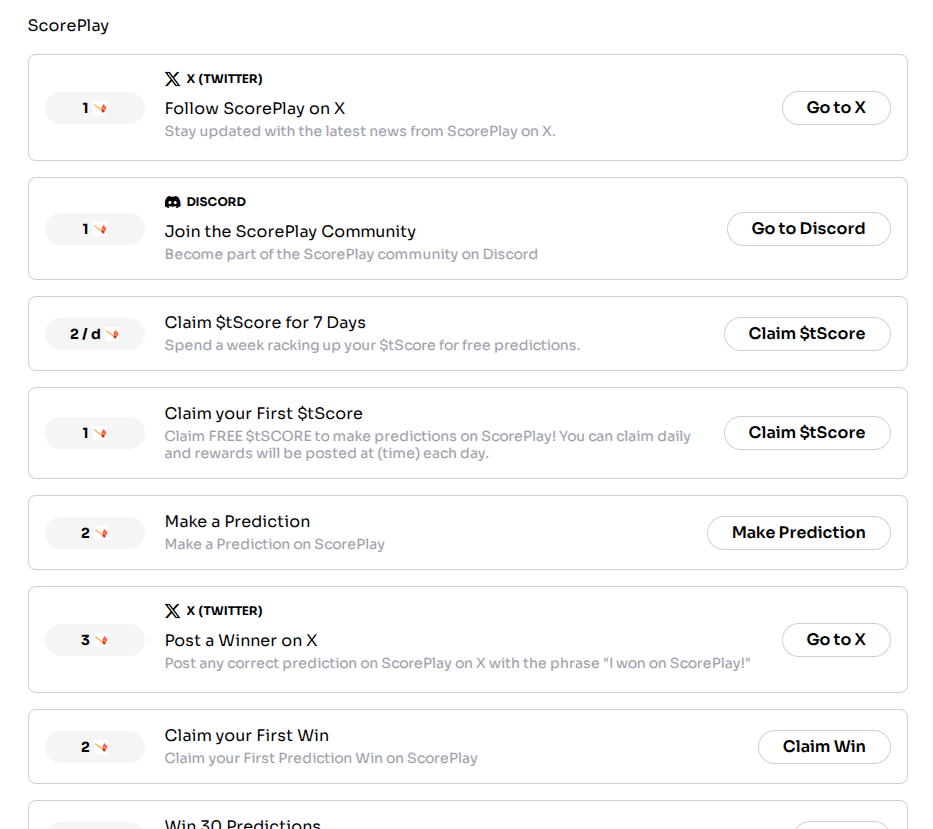Screen dimensions: 933x829
Task: Select the Follow ScorePlay on X title
Action: 255,108
